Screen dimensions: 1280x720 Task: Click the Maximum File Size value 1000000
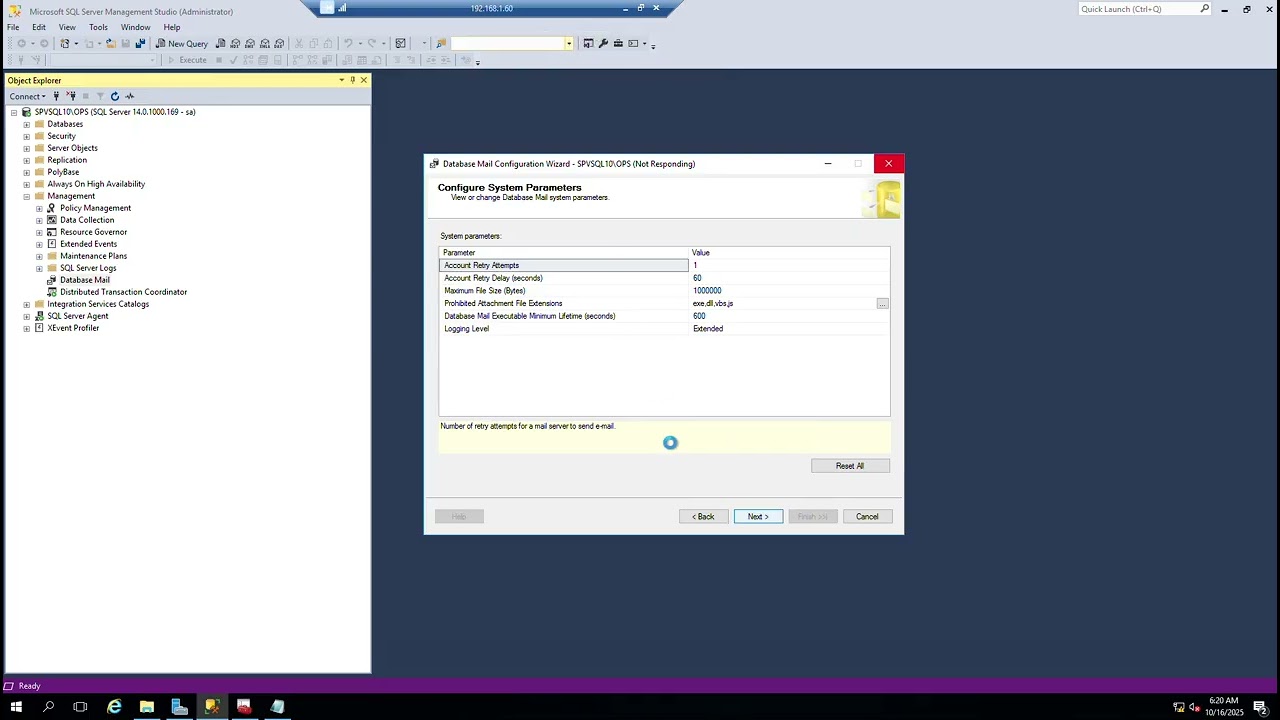tap(707, 291)
